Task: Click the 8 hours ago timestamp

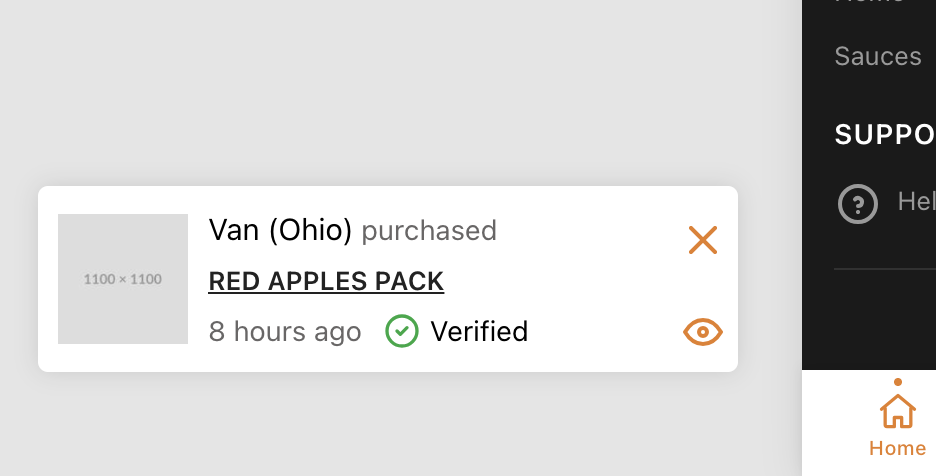Action: click(x=285, y=331)
